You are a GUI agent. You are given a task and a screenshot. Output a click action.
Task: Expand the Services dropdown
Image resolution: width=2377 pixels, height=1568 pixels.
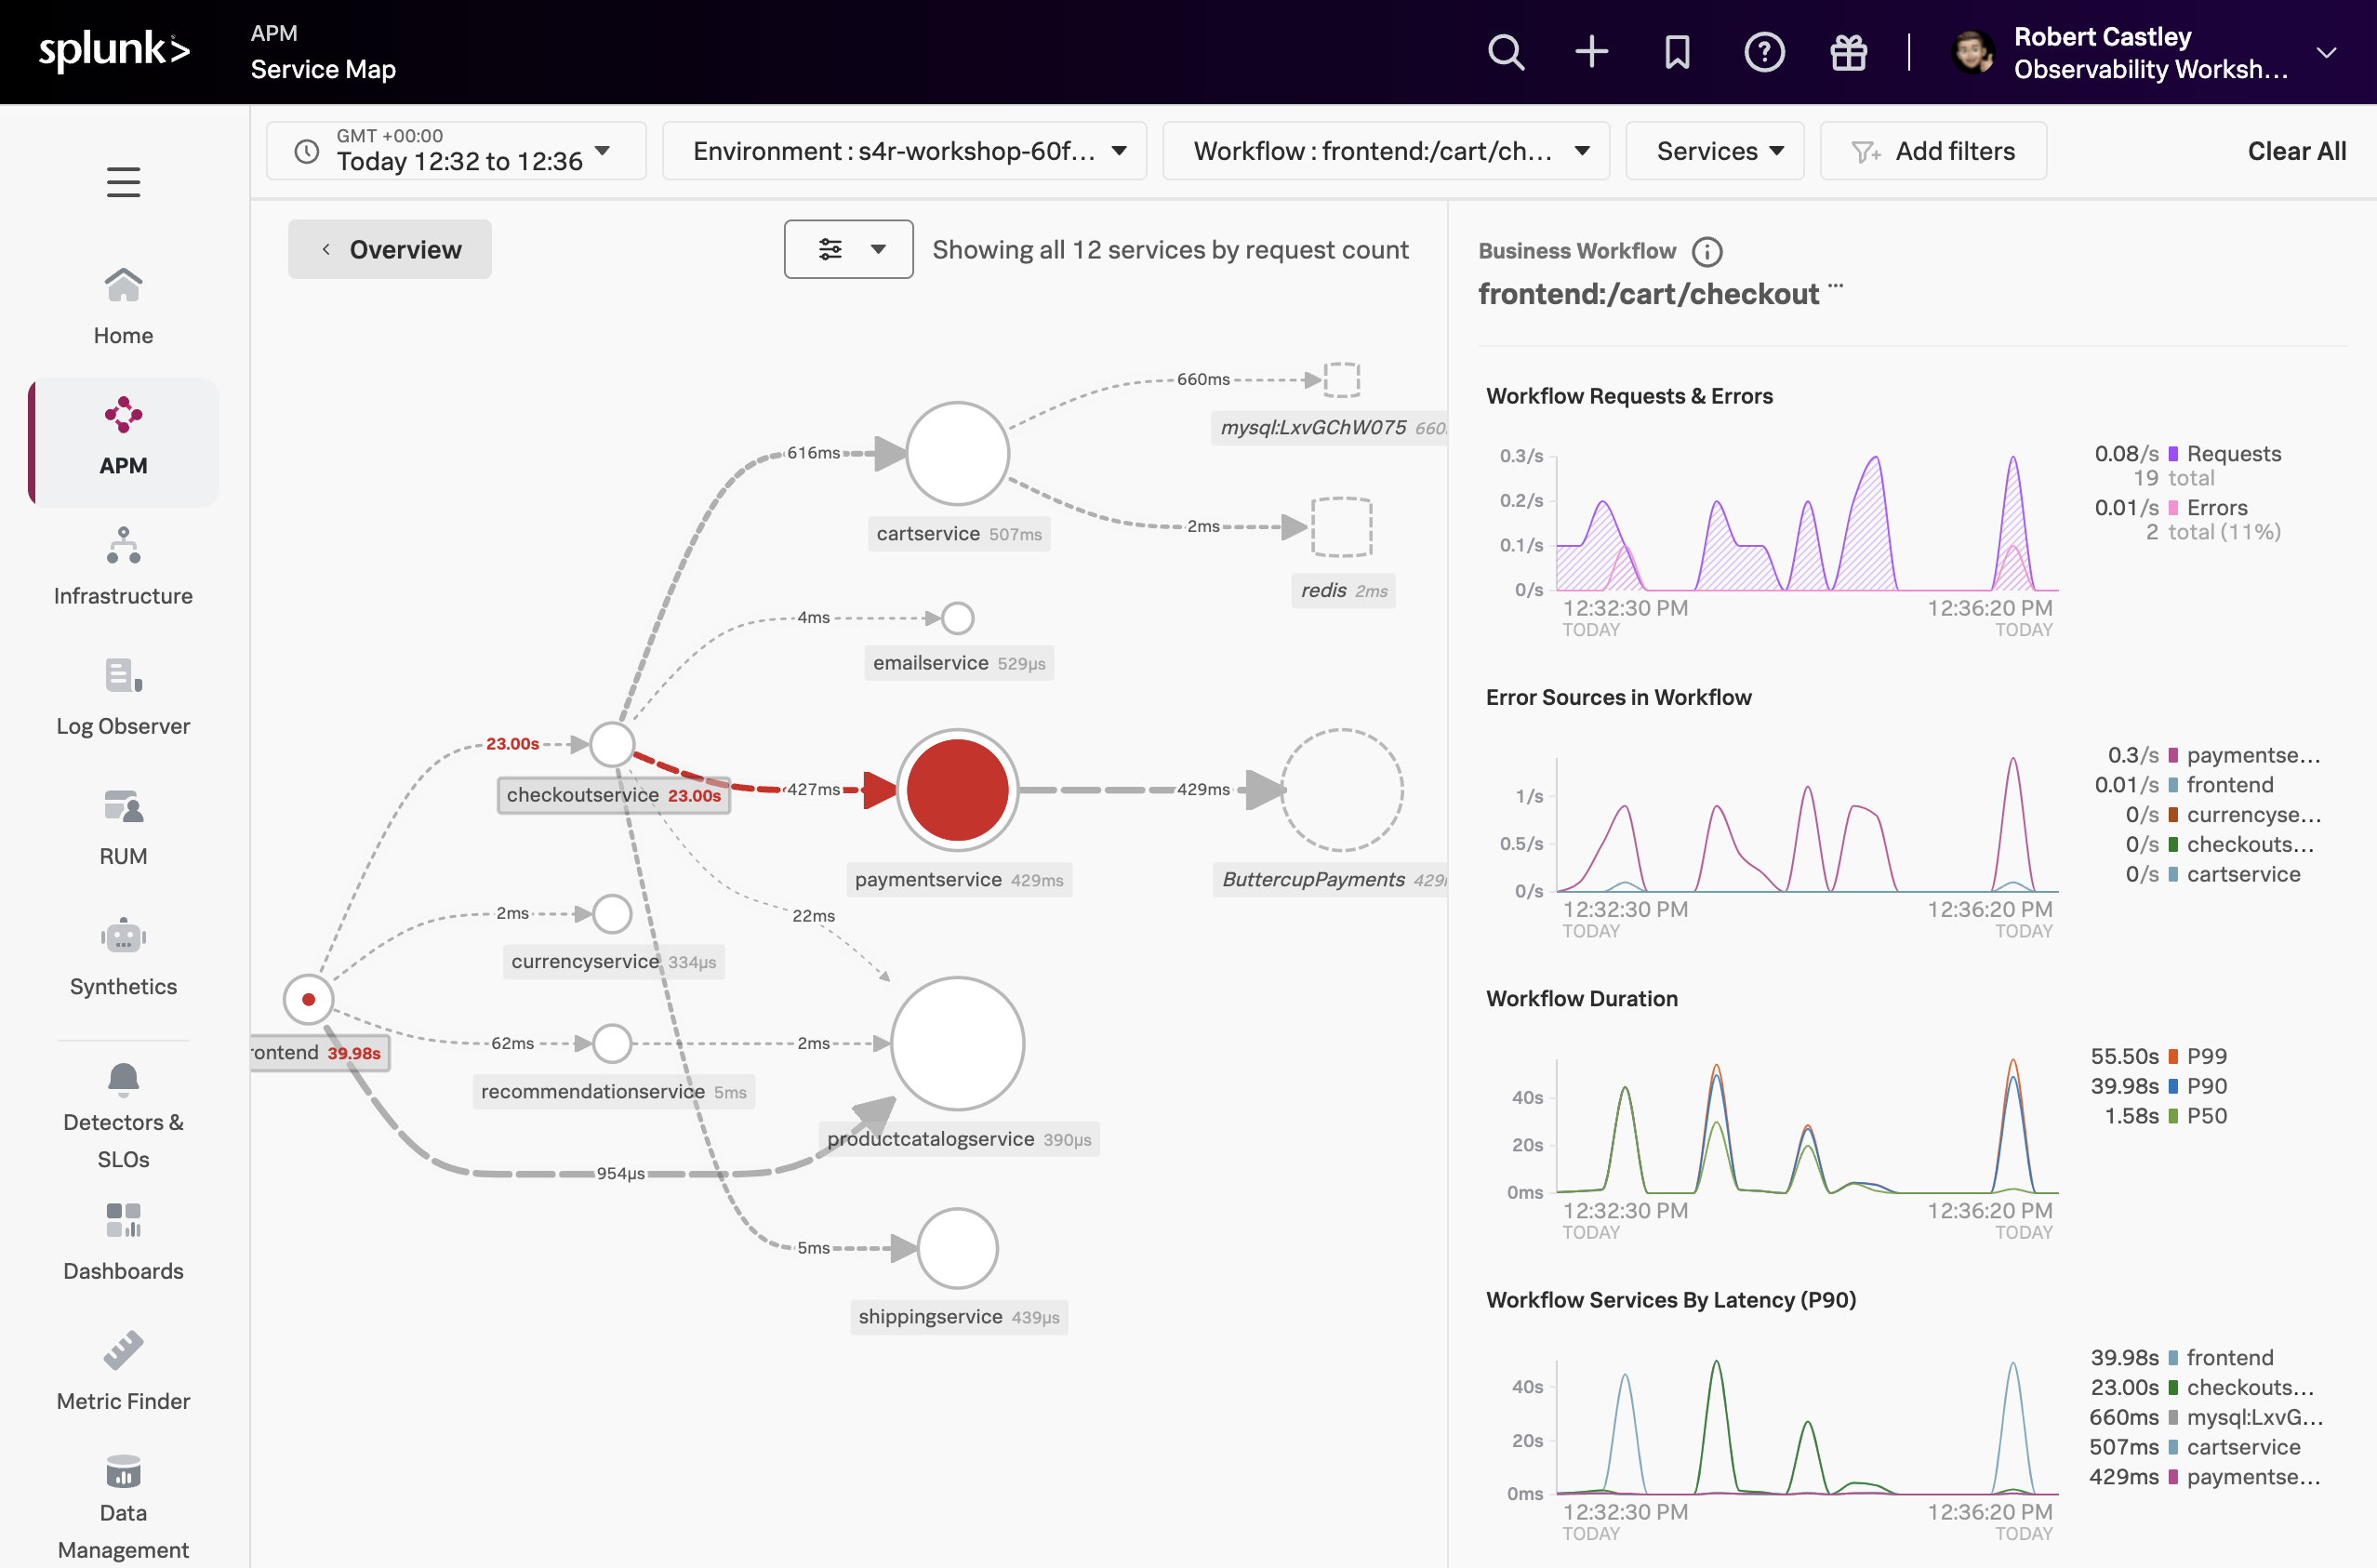[1714, 151]
